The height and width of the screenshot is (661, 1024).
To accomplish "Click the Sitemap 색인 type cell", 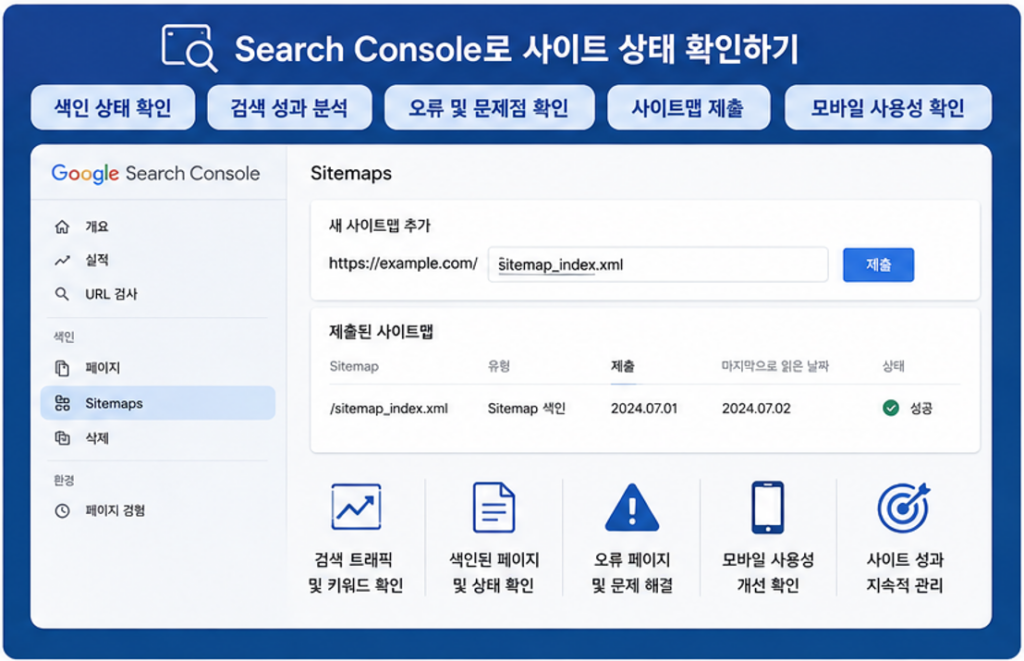I will (x=526, y=409).
